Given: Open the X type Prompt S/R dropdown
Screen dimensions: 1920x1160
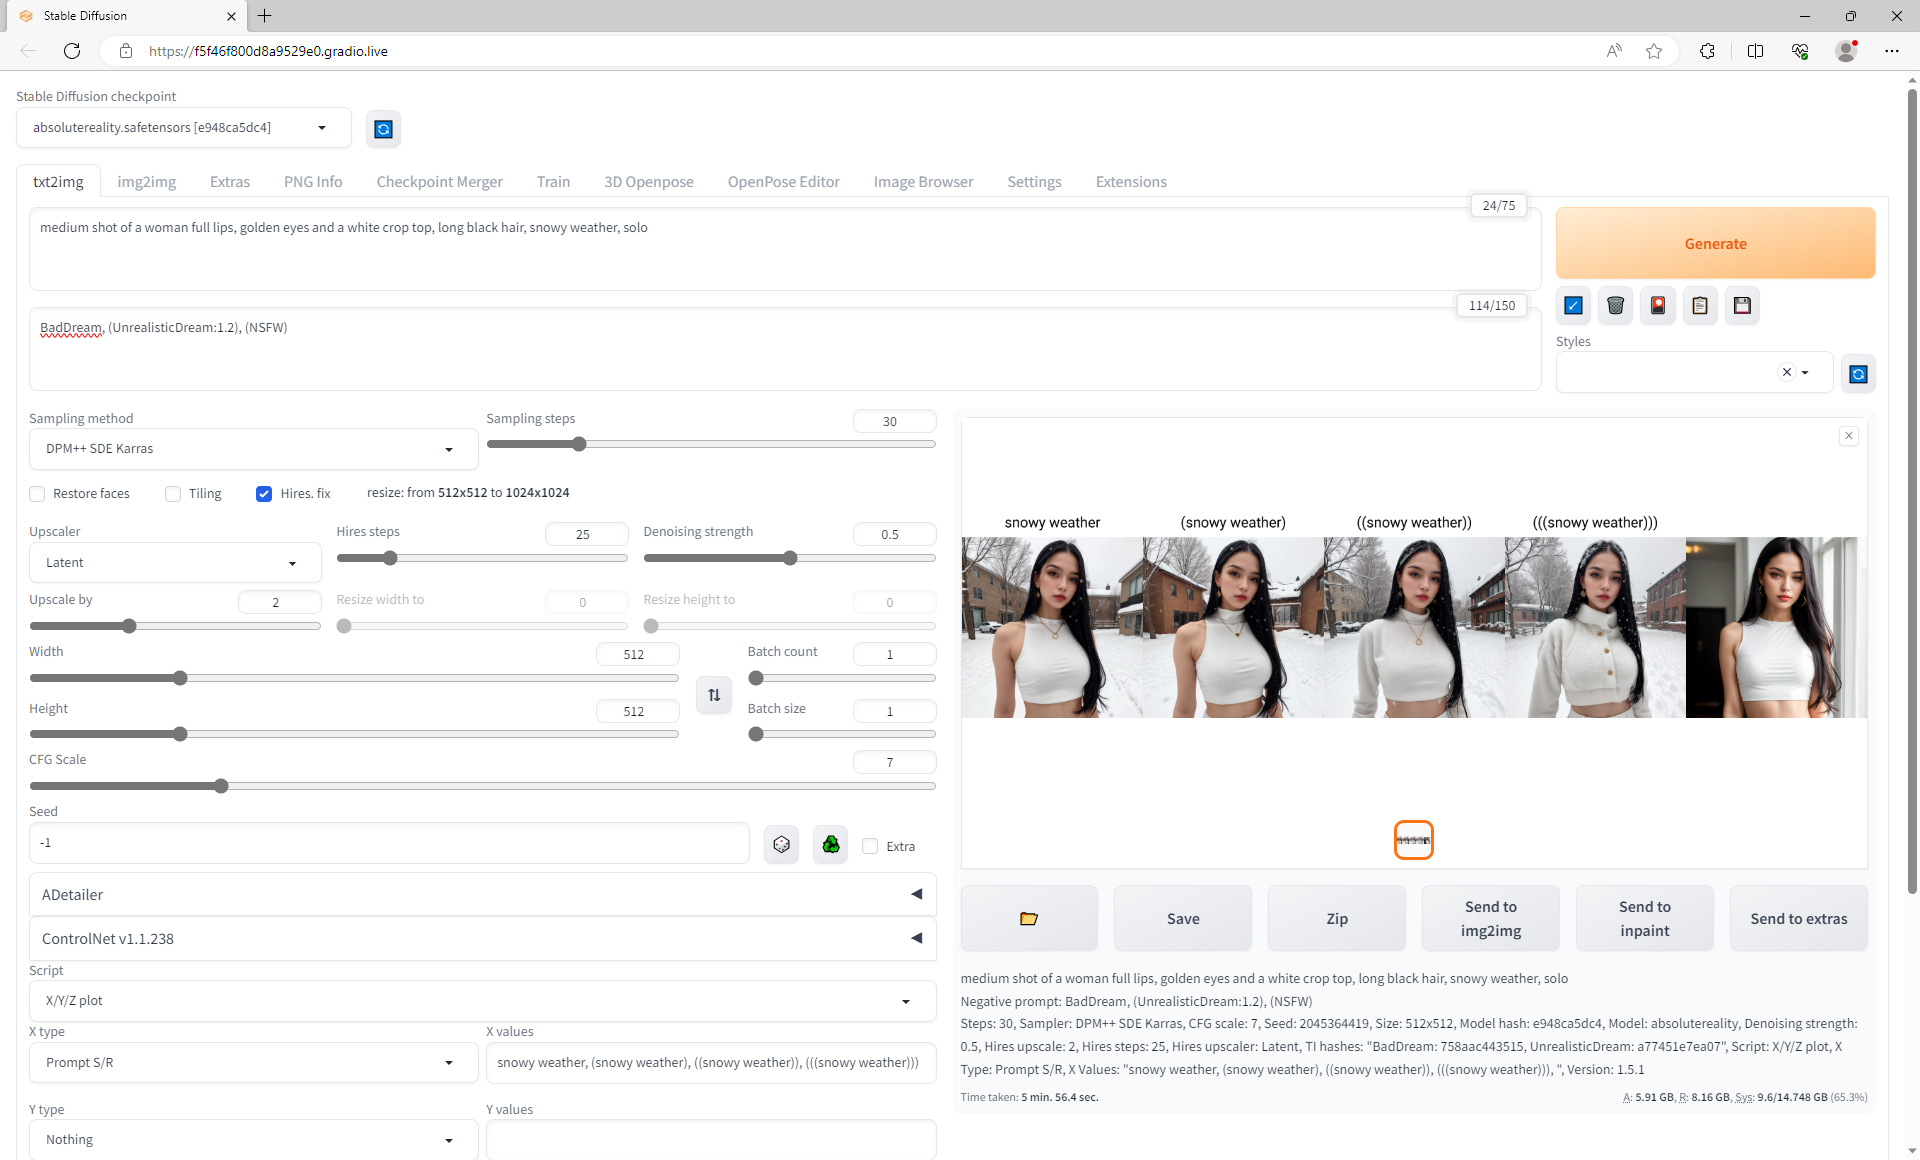Looking at the screenshot, I should (252, 1063).
